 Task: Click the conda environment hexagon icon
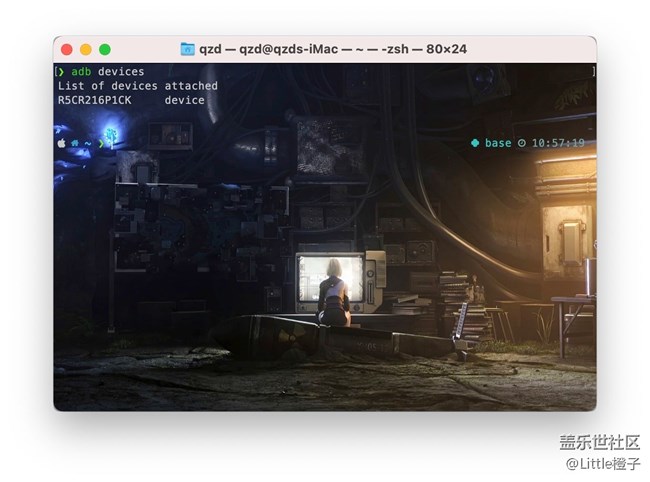475,143
